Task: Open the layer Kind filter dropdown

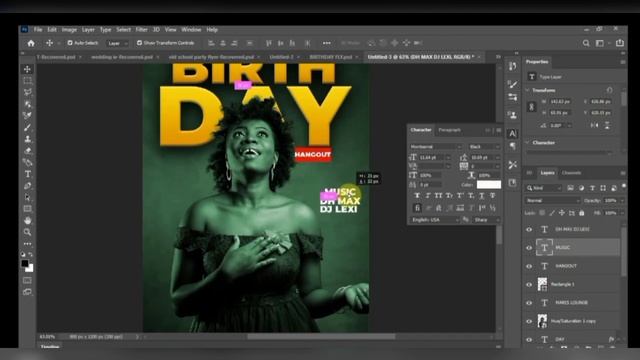Action: pos(544,188)
